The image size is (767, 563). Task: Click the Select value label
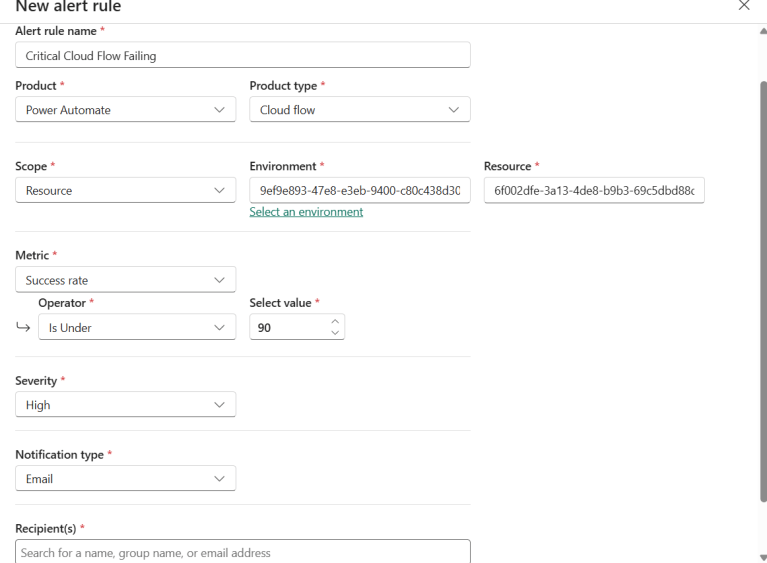[x=280, y=303]
